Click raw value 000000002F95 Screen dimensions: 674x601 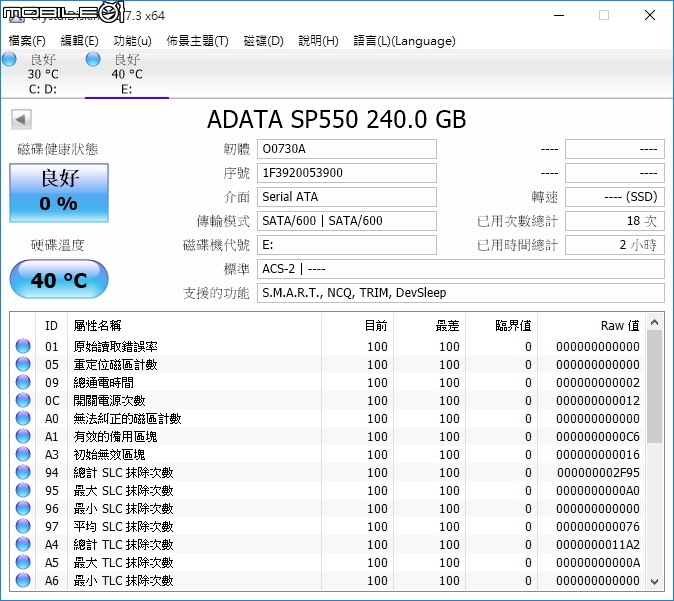coord(598,472)
